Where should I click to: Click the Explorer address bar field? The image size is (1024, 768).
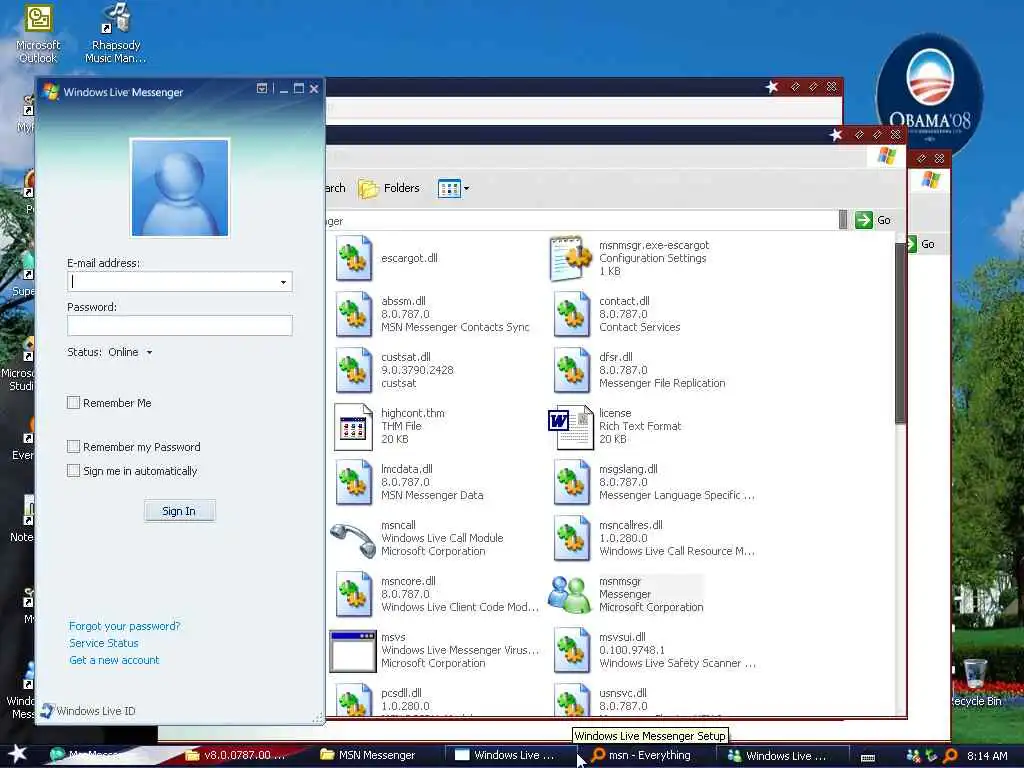pos(581,221)
